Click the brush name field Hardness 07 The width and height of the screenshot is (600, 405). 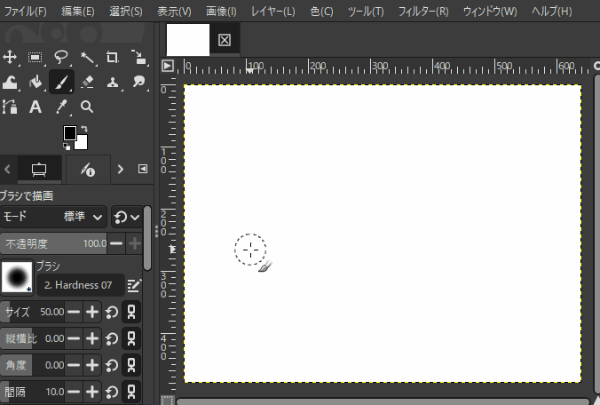pos(80,285)
